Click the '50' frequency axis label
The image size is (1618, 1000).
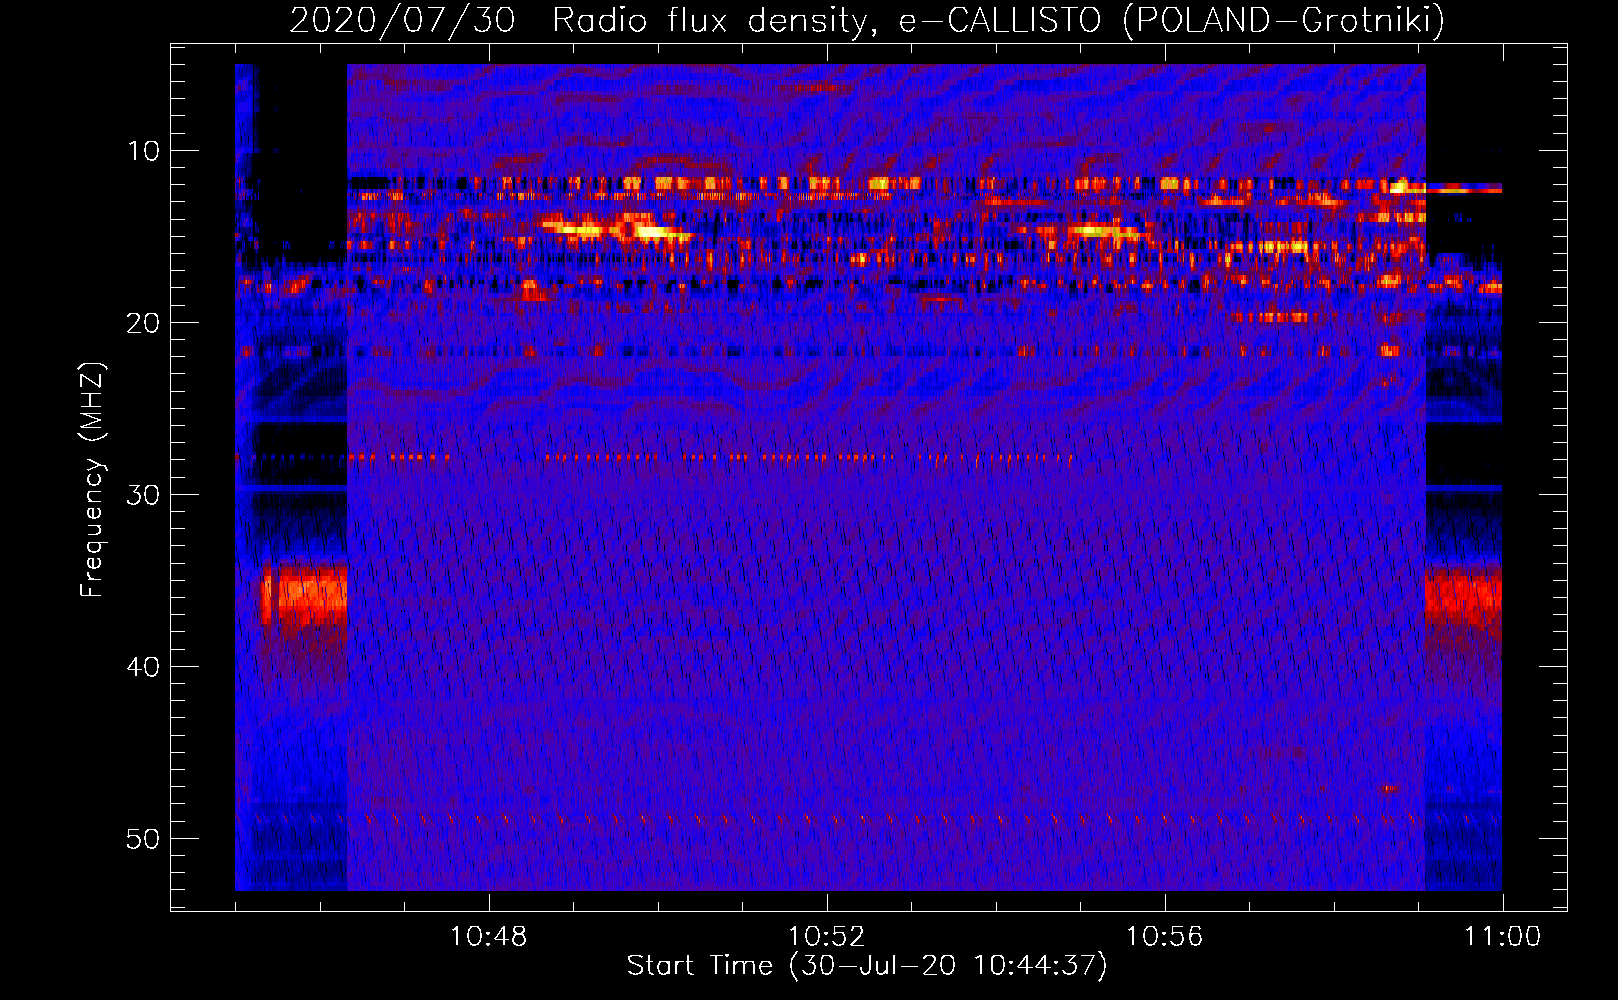pos(144,839)
